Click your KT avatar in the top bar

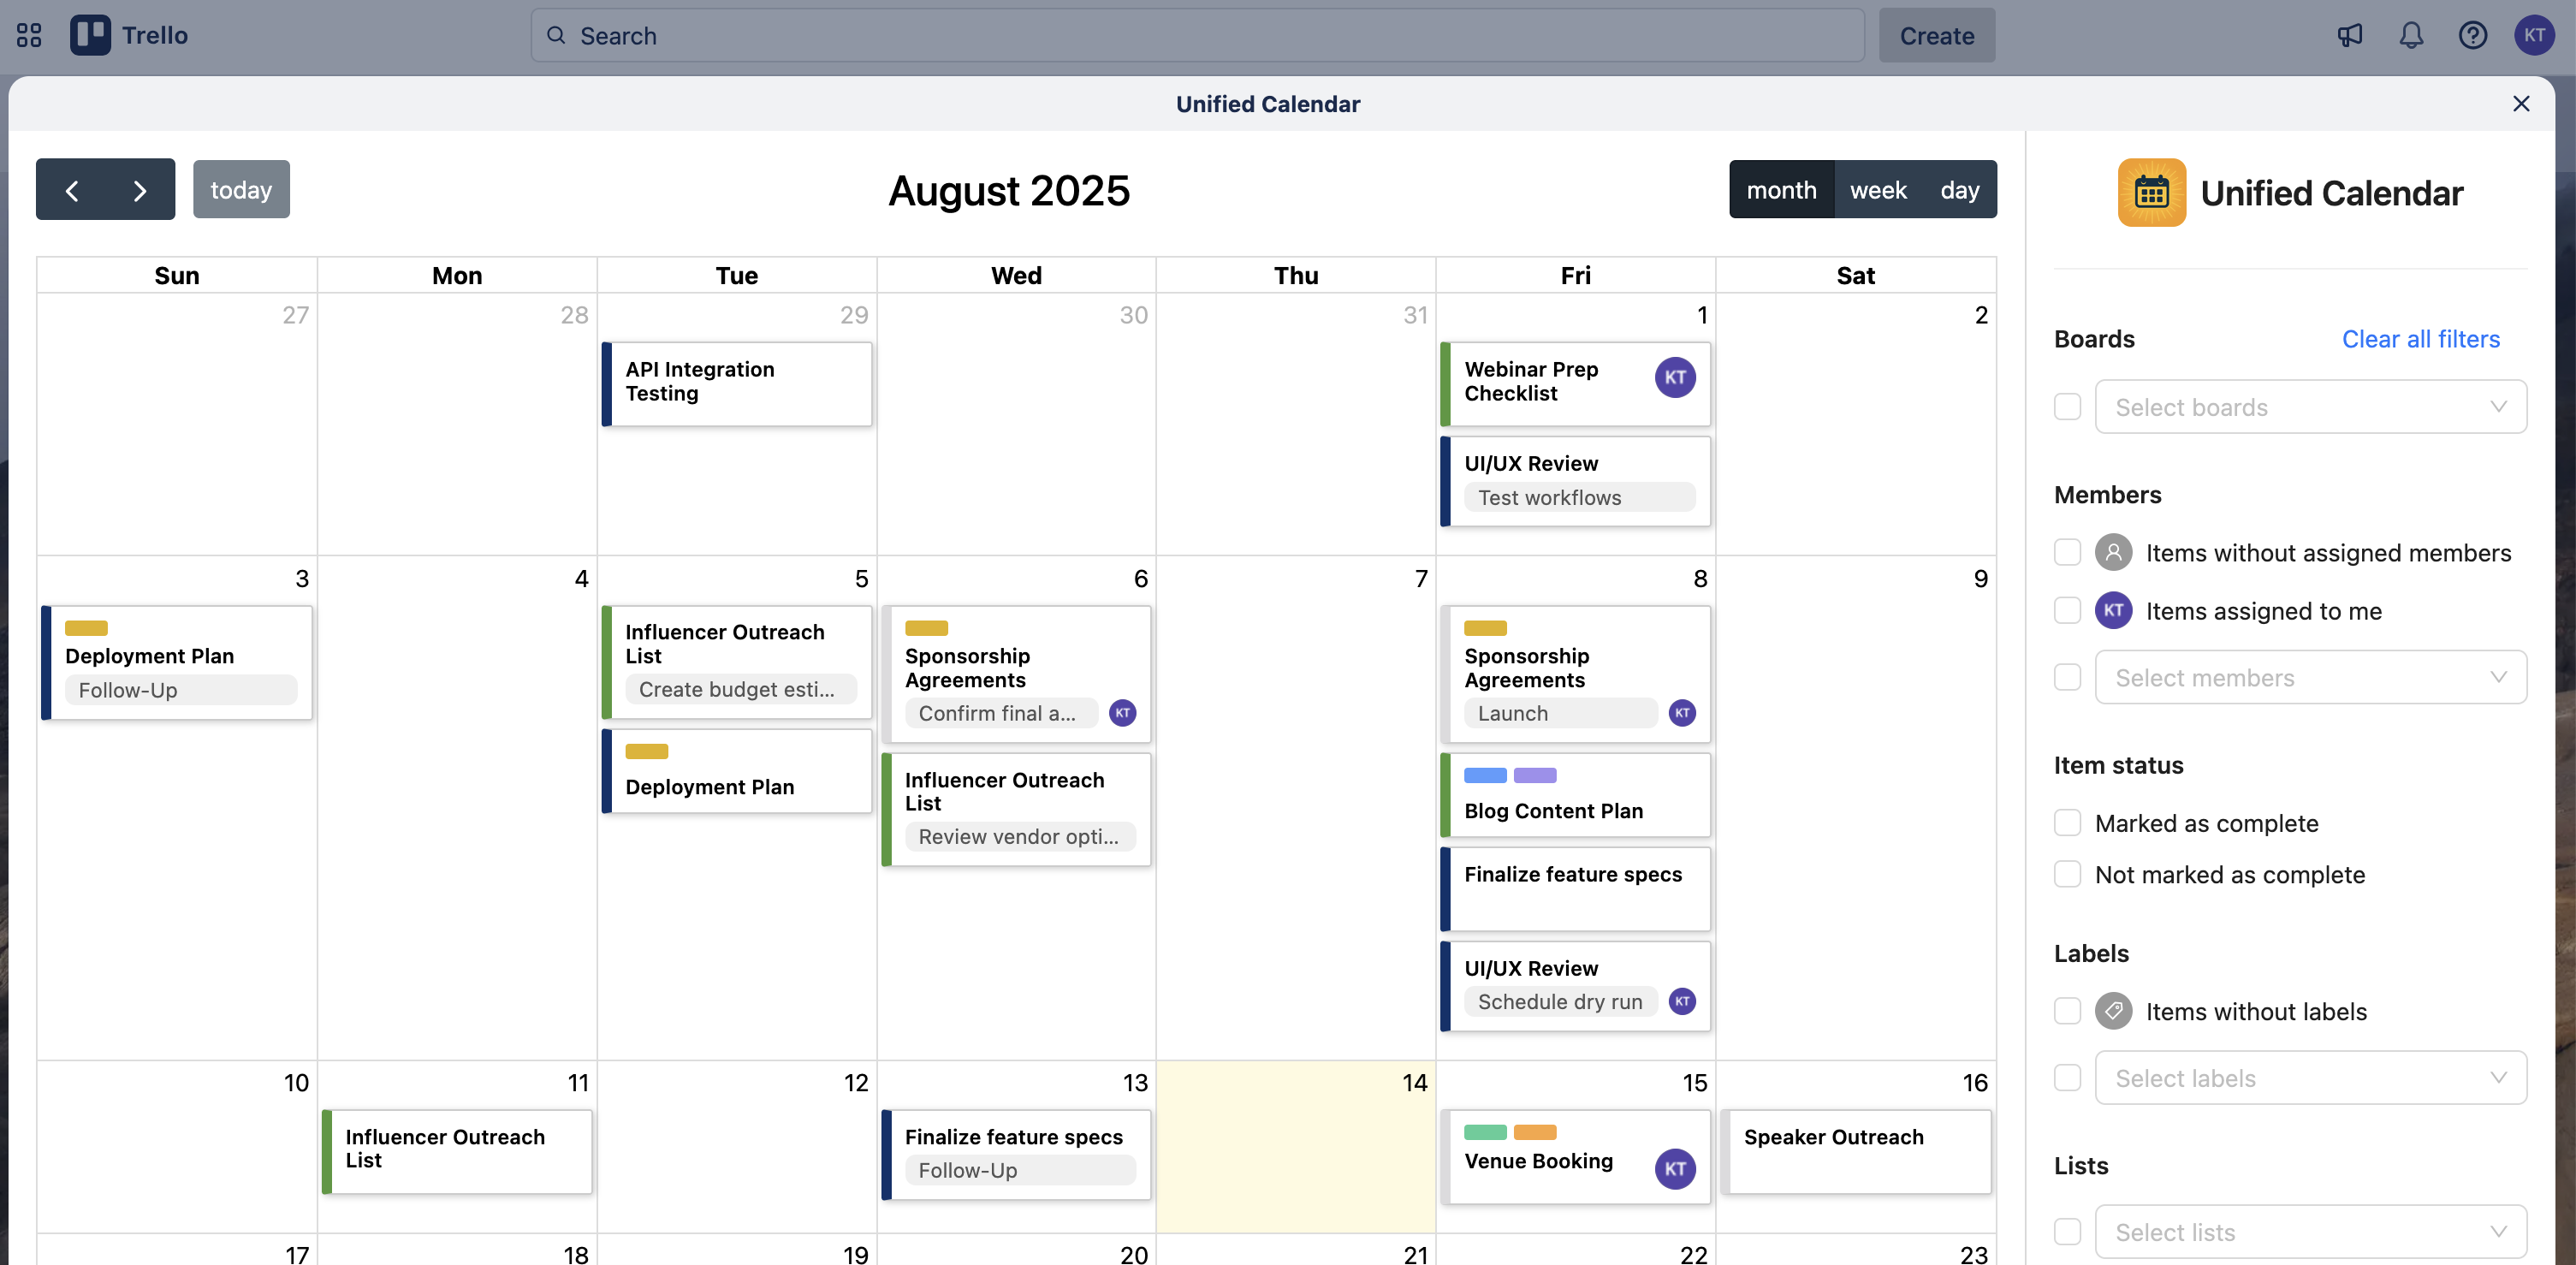tap(2535, 35)
